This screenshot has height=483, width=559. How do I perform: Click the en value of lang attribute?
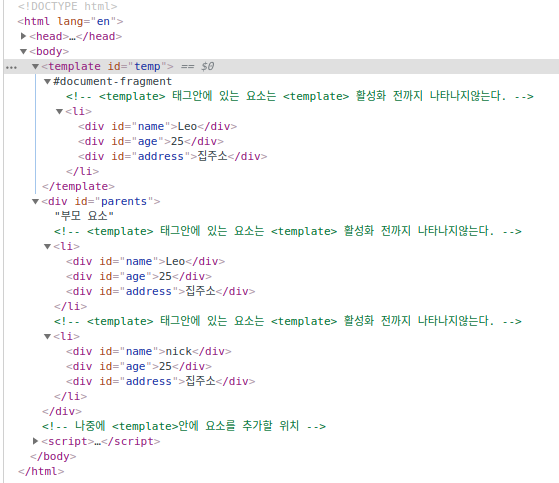[103, 21]
